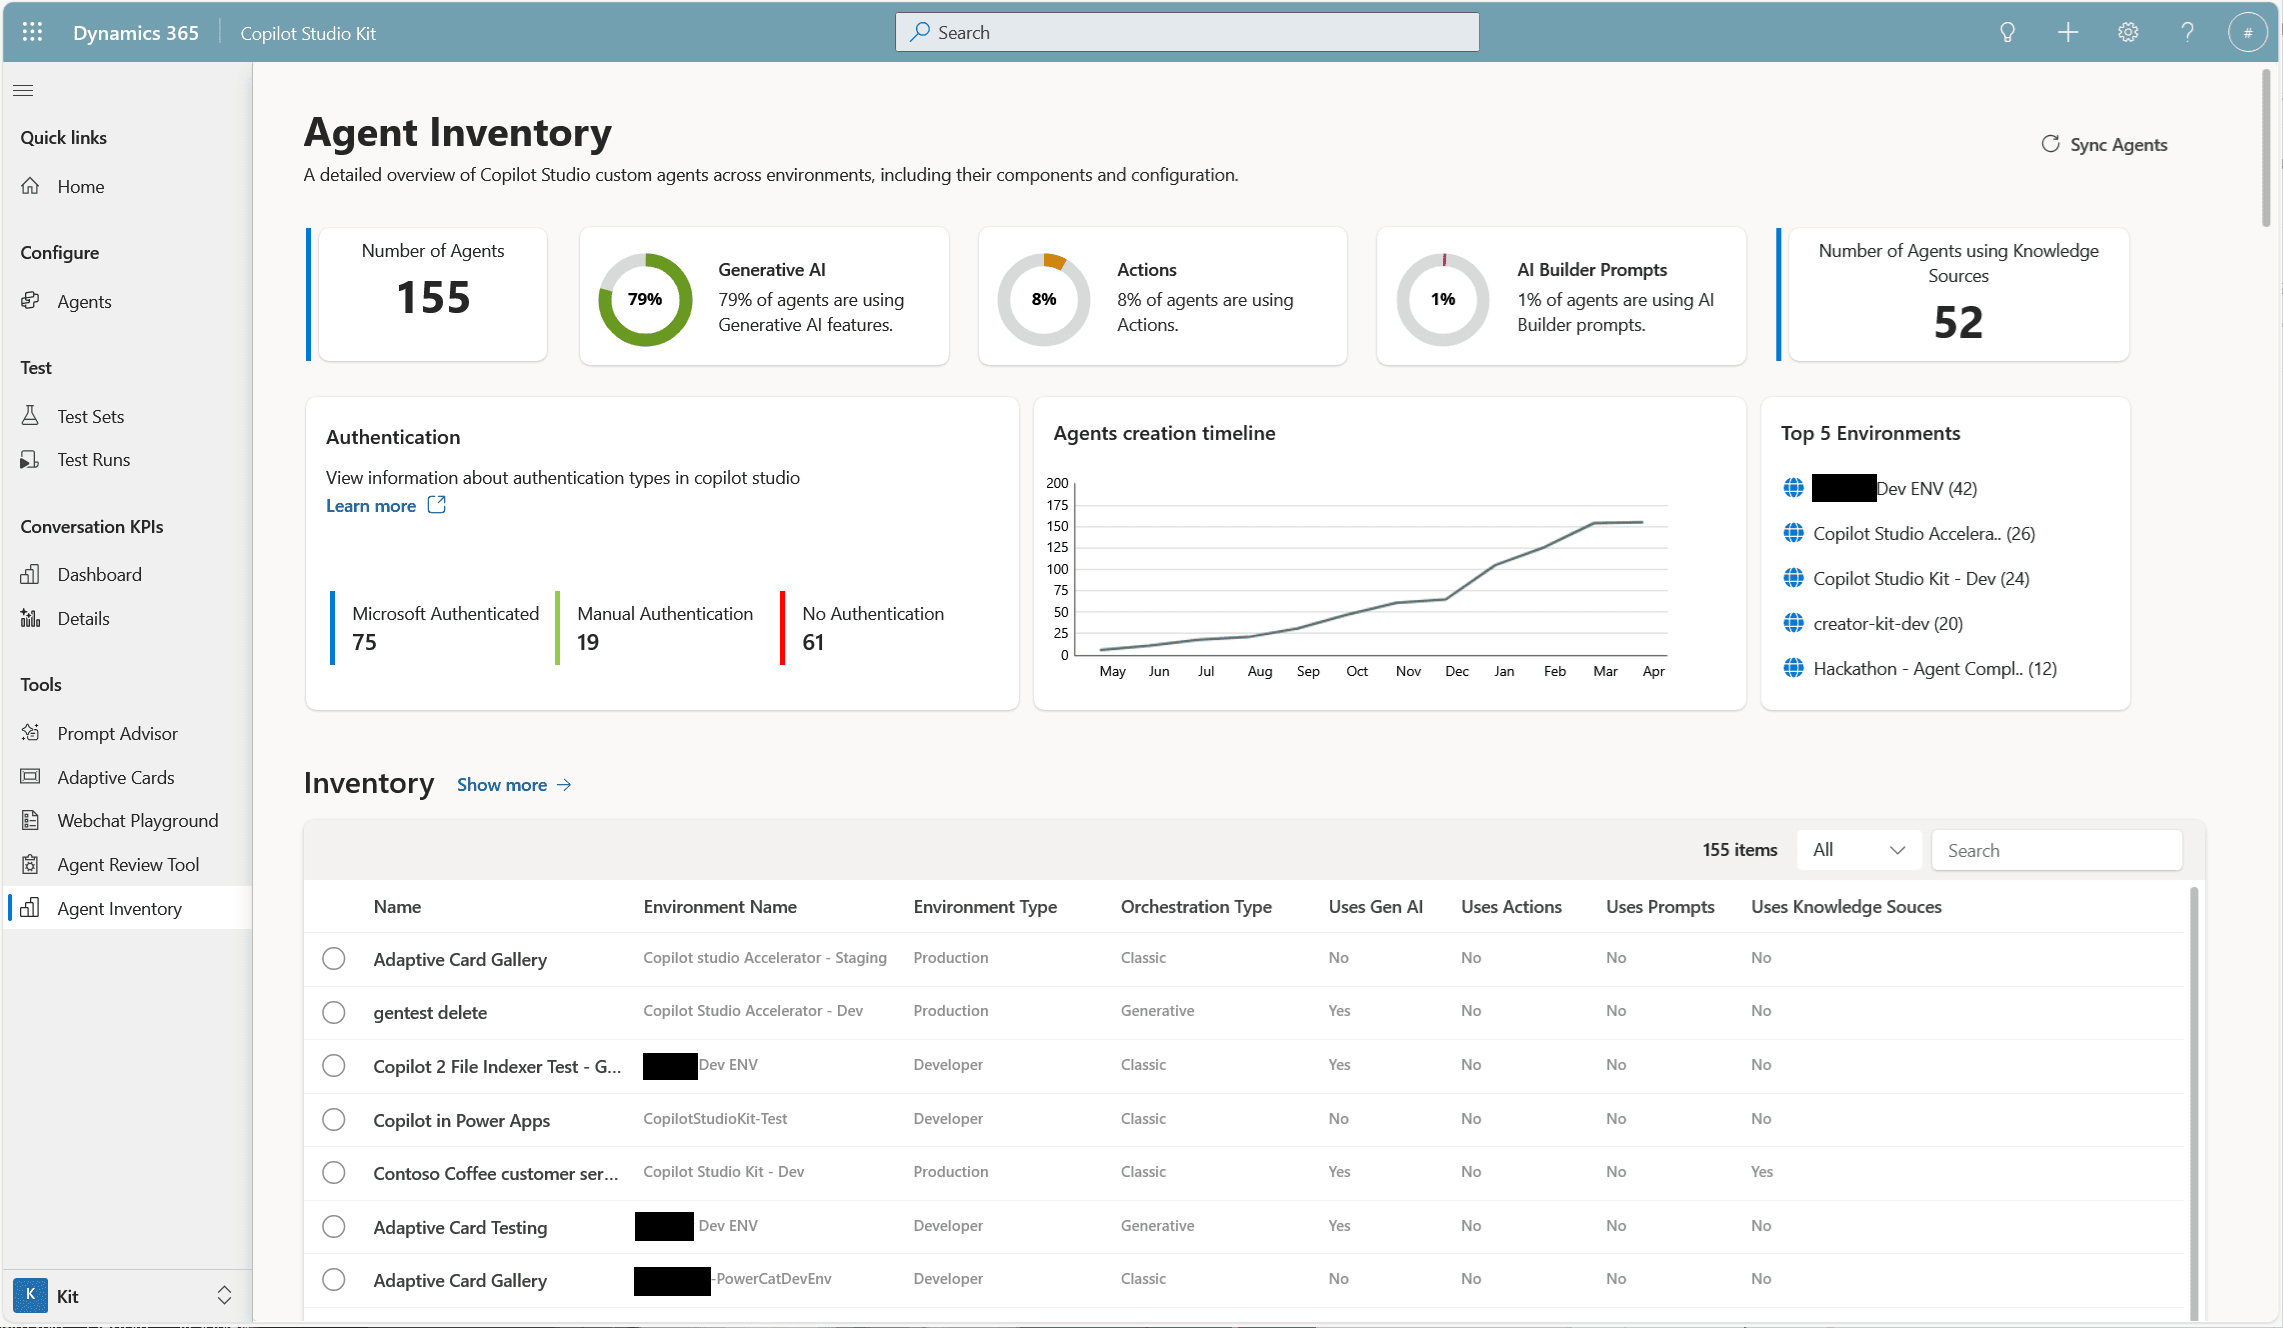This screenshot has height=1328, width=2283.
Task: Sort by the Orchestration Type column header
Action: [1196, 906]
